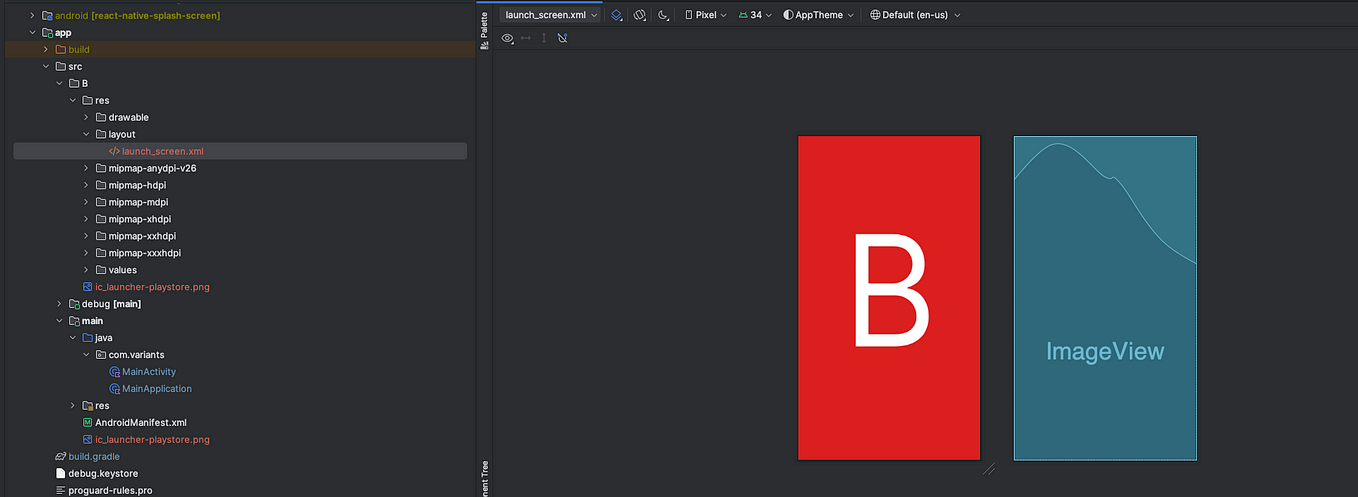Click the Night Mode moon icon
Viewport: 1358px width, 497px height.
[663, 15]
